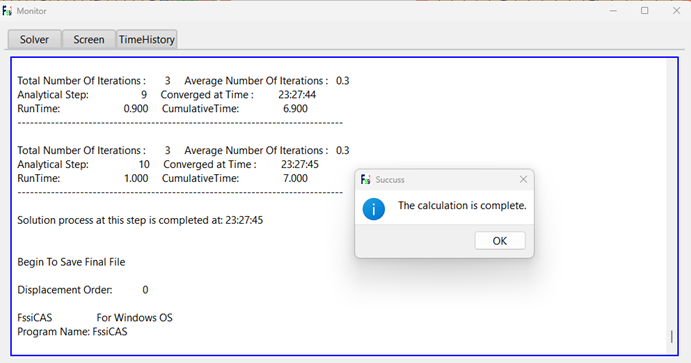Switch to the Solver tab
691x363 pixels.
35,39
